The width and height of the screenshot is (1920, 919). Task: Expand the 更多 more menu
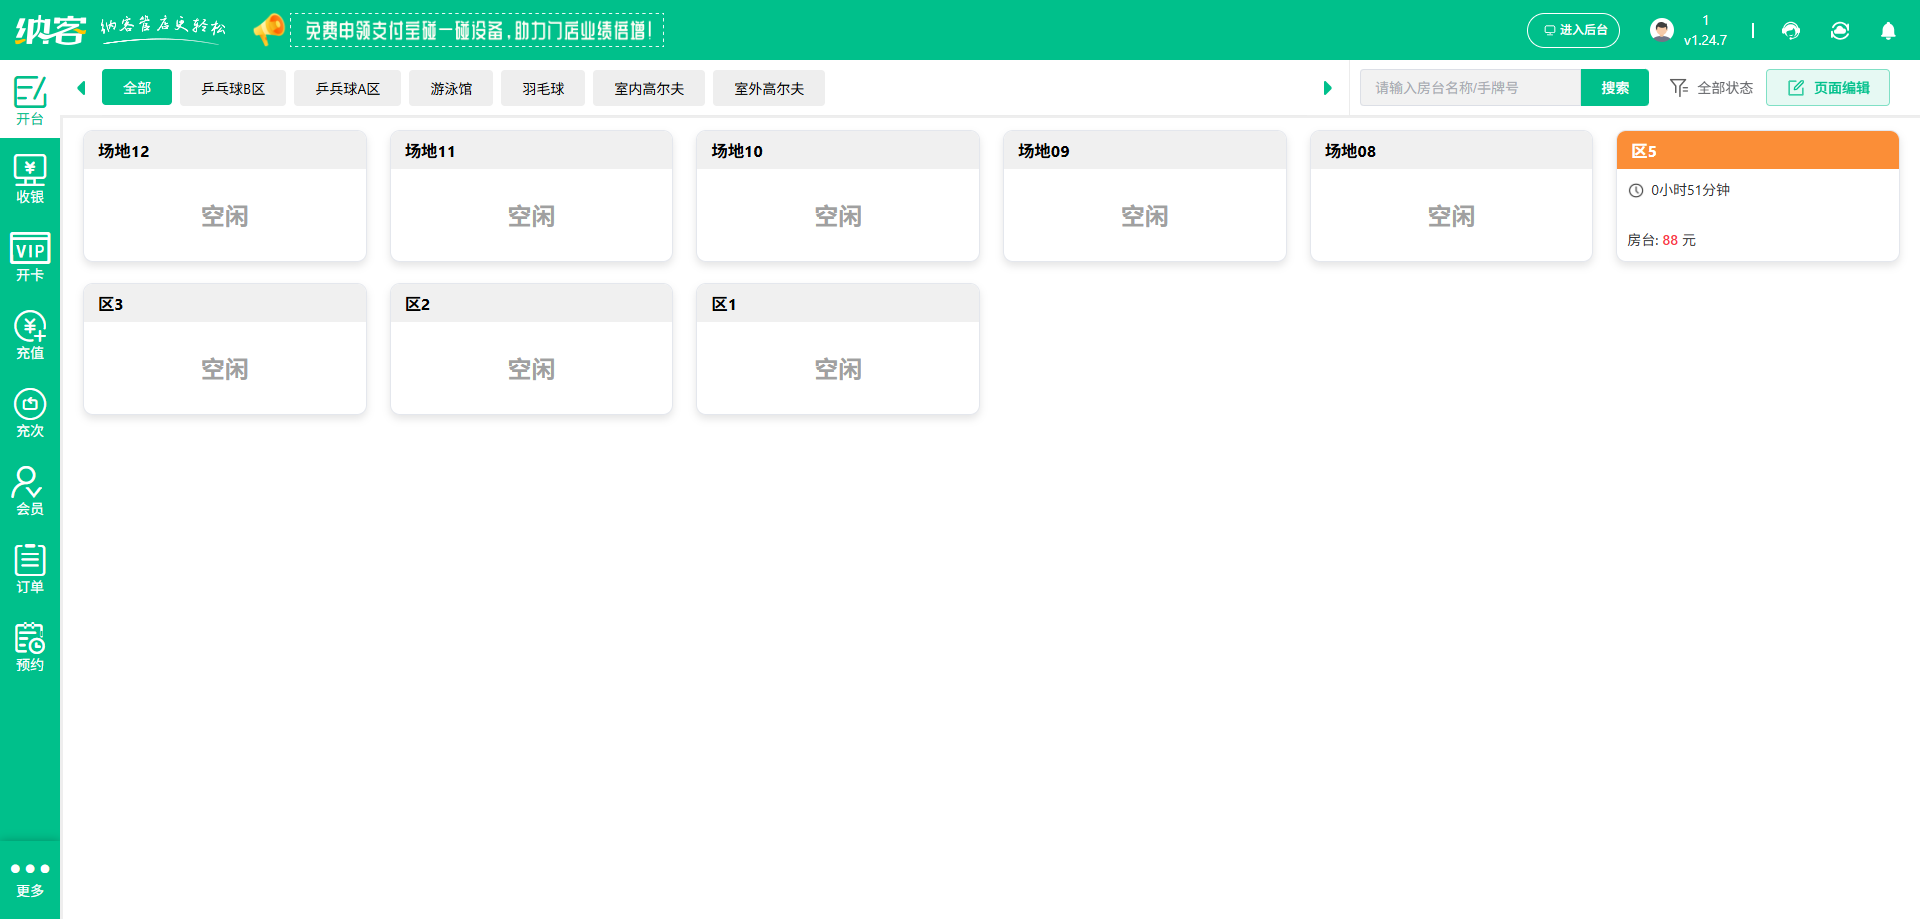click(x=30, y=878)
